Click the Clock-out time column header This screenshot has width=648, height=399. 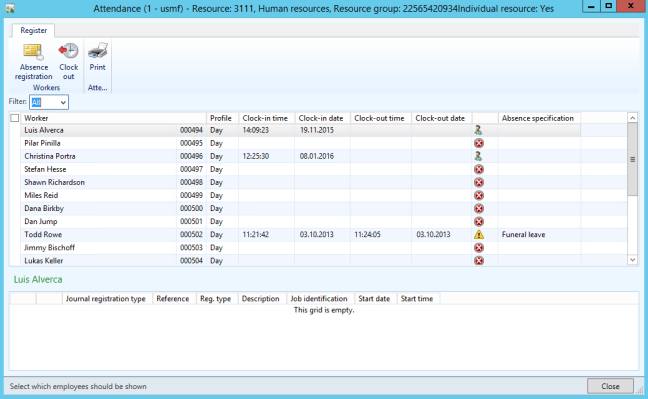[380, 118]
